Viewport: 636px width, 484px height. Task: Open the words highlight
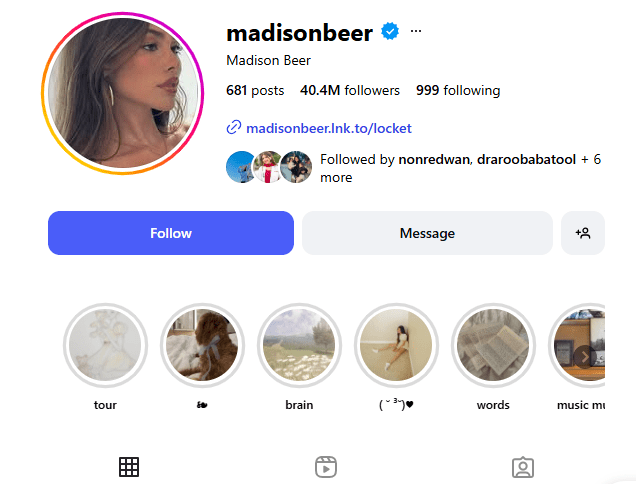click(x=493, y=345)
